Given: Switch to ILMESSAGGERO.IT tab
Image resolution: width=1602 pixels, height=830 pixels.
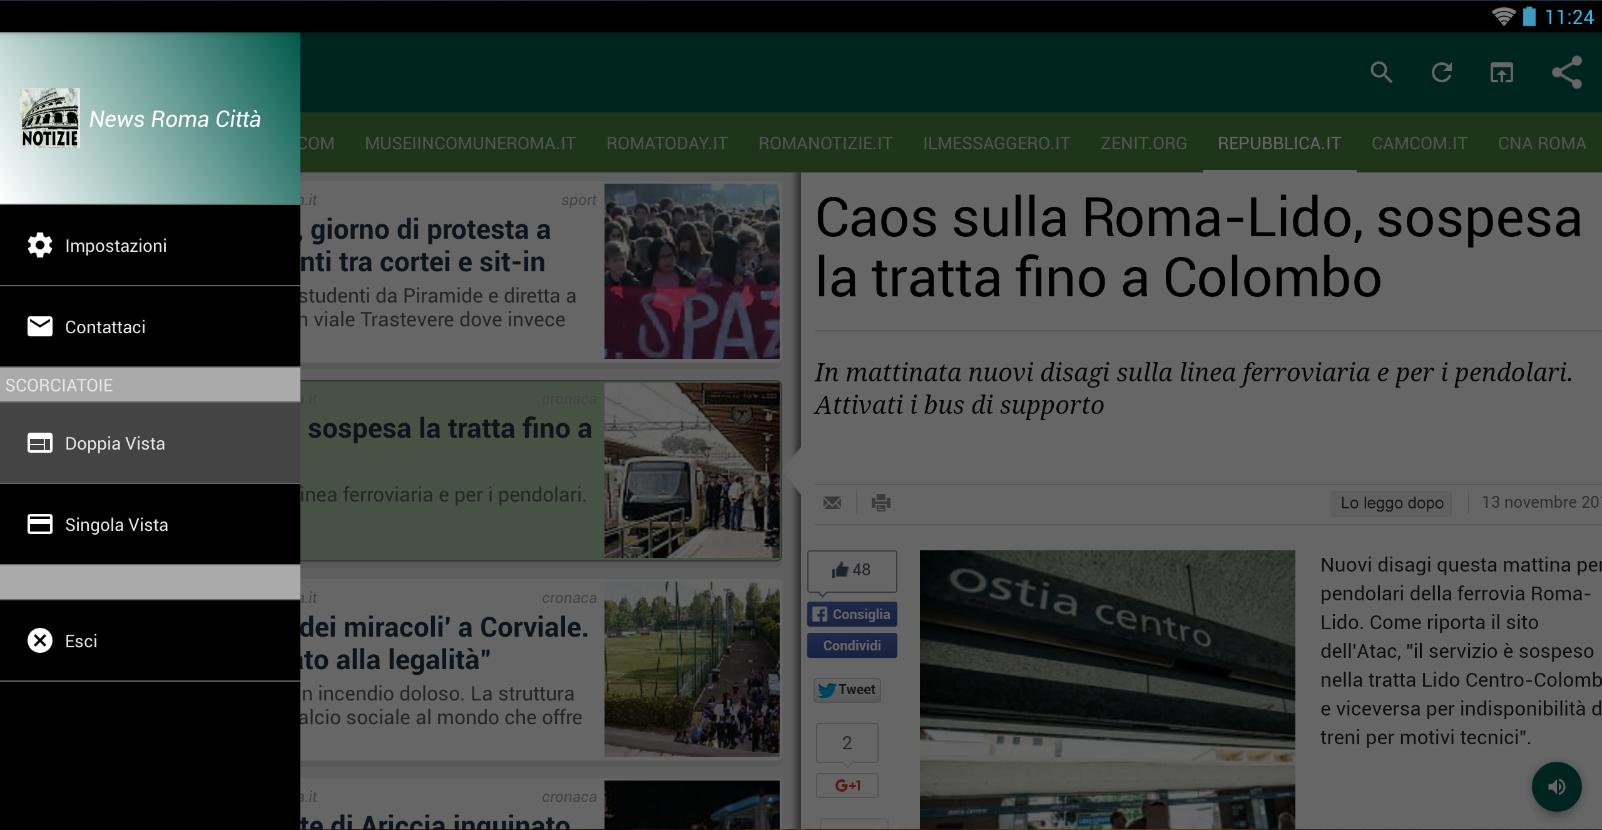Looking at the screenshot, I should 996,143.
